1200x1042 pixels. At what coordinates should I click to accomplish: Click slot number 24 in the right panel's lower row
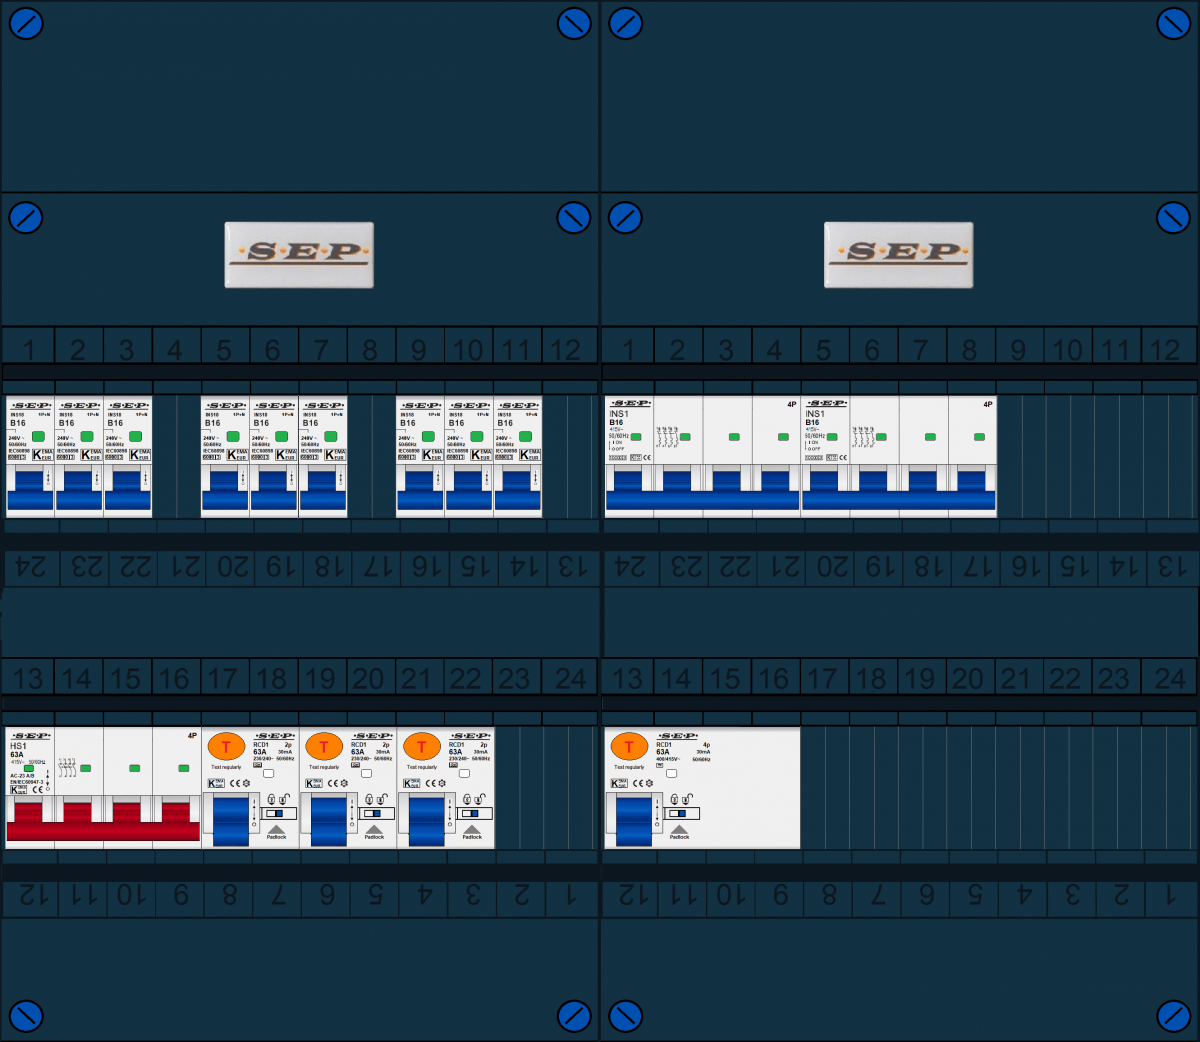[x=1170, y=678]
